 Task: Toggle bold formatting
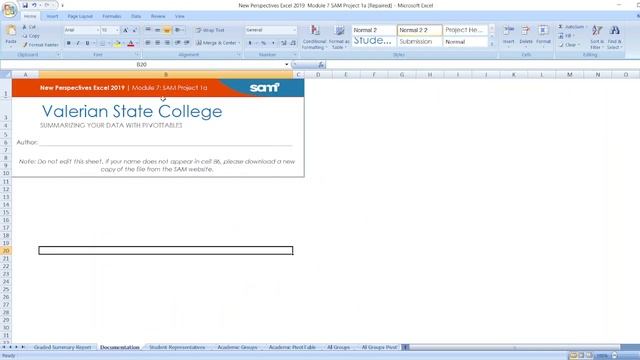[69, 43]
